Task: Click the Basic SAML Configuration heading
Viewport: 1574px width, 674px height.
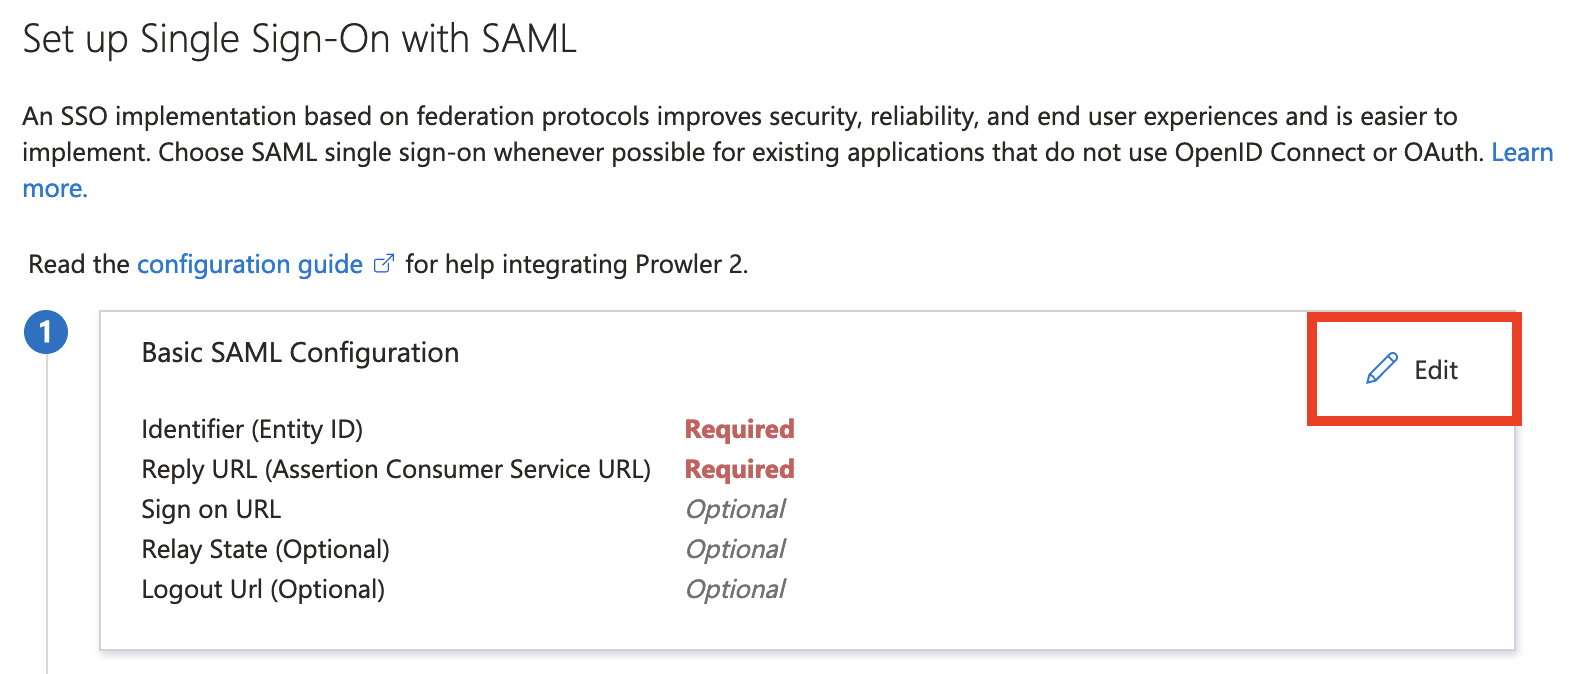Action: (x=300, y=353)
